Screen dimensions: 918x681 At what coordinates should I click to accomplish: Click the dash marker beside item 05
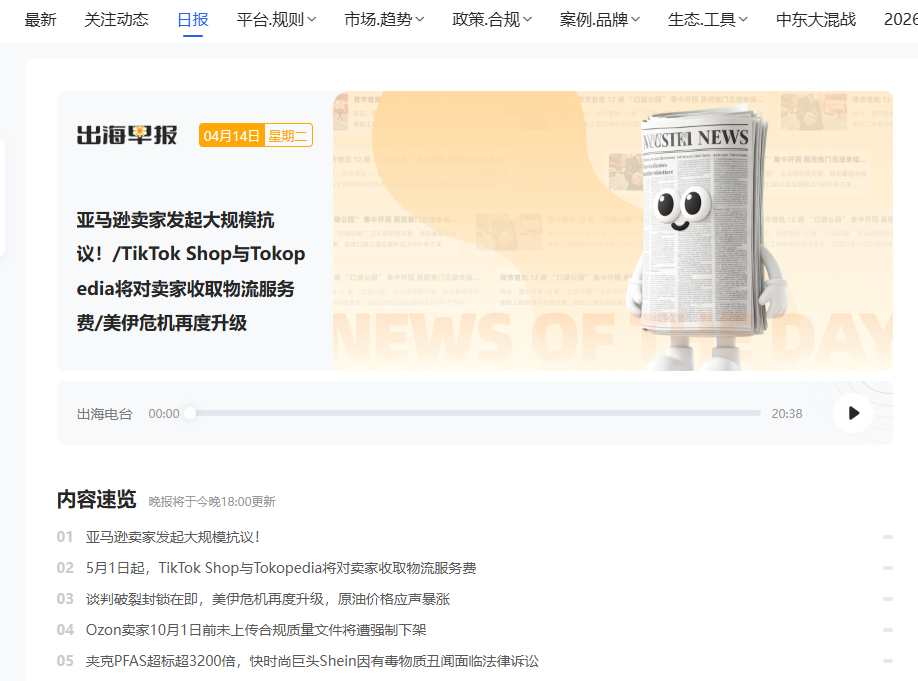[x=887, y=661]
